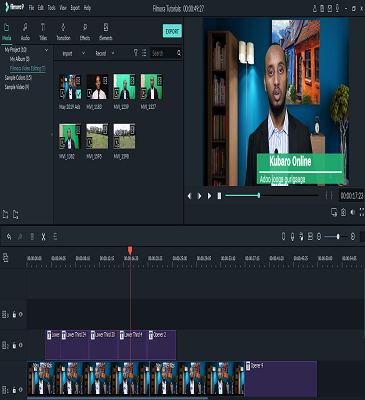Expand the Import dropdown arrow
The height and width of the screenshot is (400, 365).
83,53
